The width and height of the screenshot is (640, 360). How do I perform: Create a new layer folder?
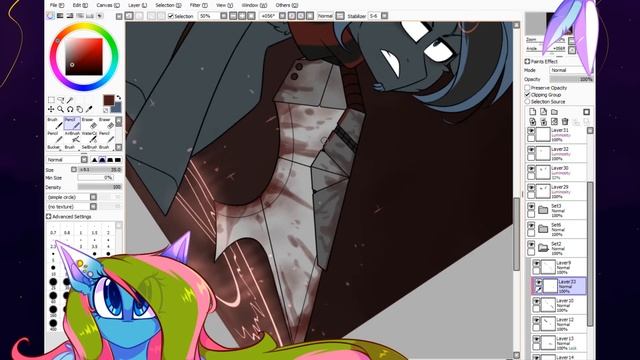pos(554,112)
